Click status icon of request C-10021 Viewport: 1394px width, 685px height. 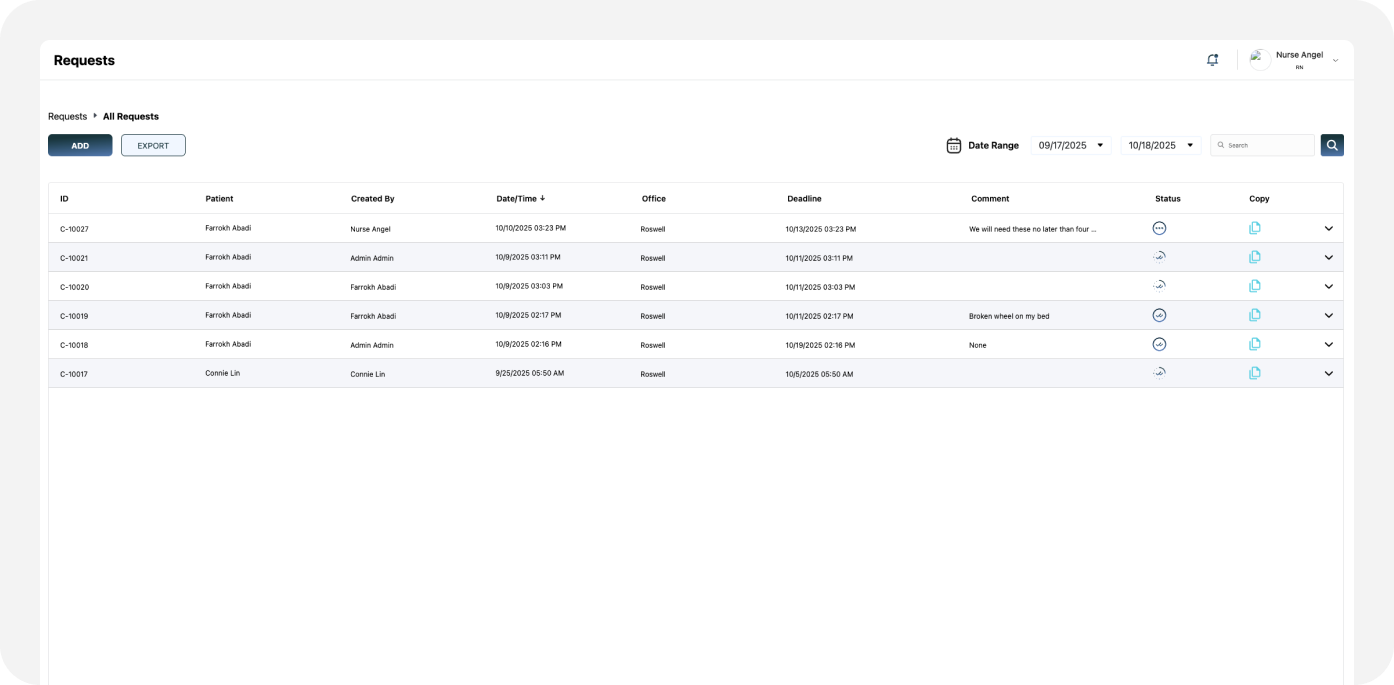click(x=1159, y=257)
